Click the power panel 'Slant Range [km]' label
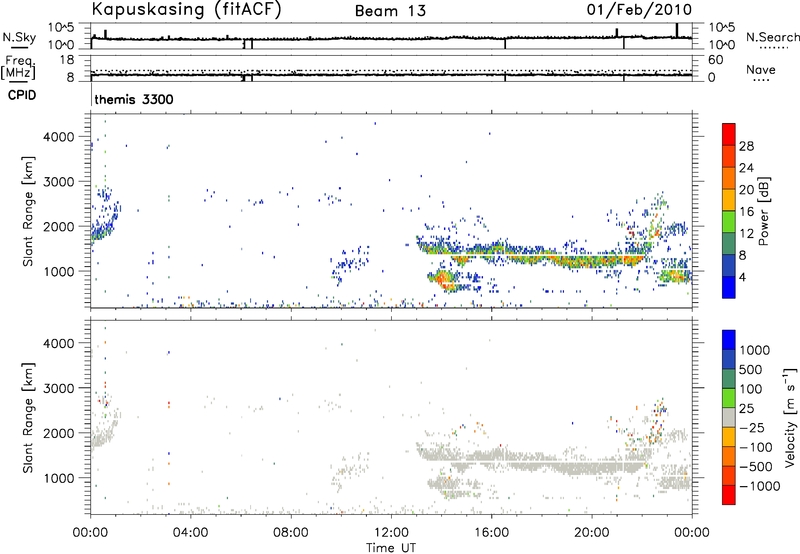The height and width of the screenshot is (554, 800). pos(28,211)
